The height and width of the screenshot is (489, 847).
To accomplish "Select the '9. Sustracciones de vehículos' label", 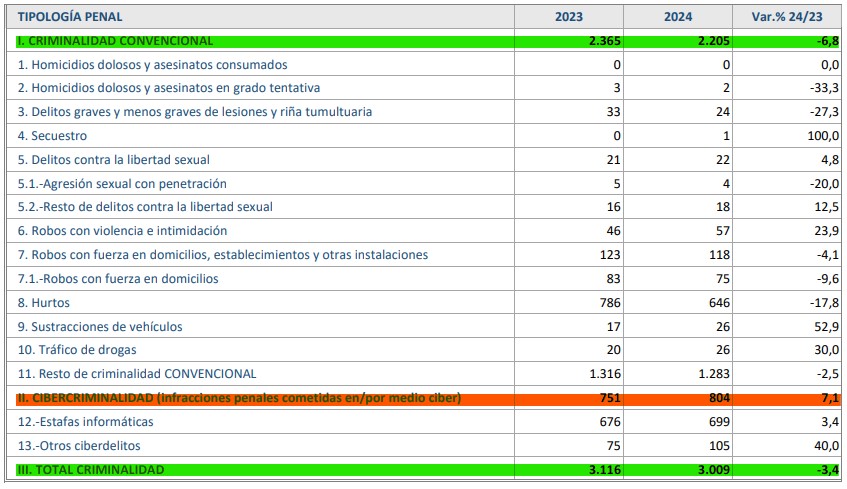I will coord(100,326).
